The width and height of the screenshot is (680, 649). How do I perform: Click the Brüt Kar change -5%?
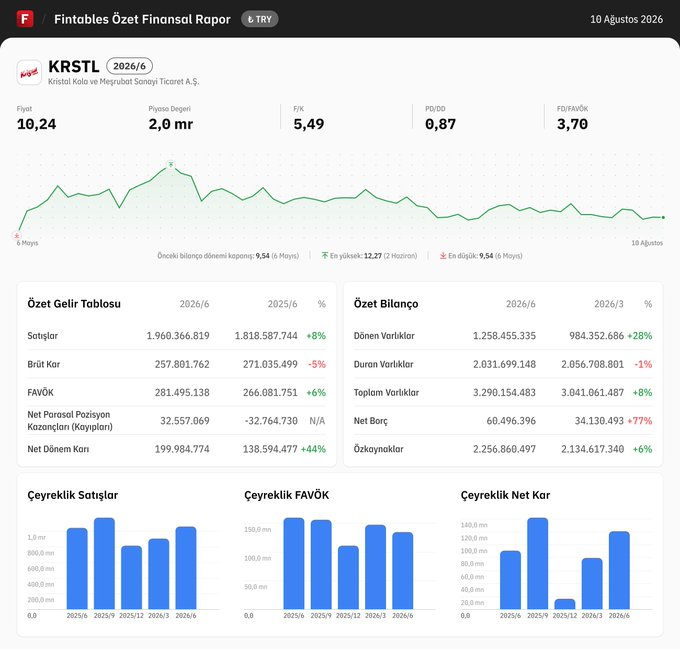tap(317, 364)
